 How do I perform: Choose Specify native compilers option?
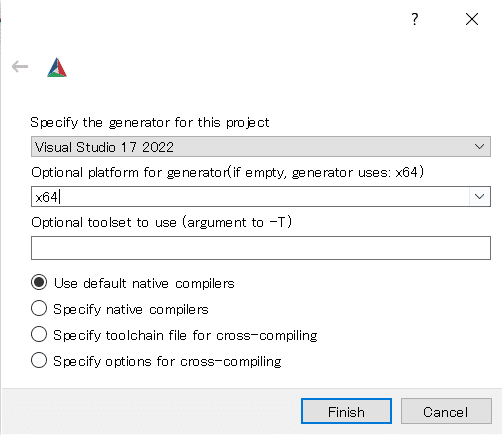coord(39,308)
